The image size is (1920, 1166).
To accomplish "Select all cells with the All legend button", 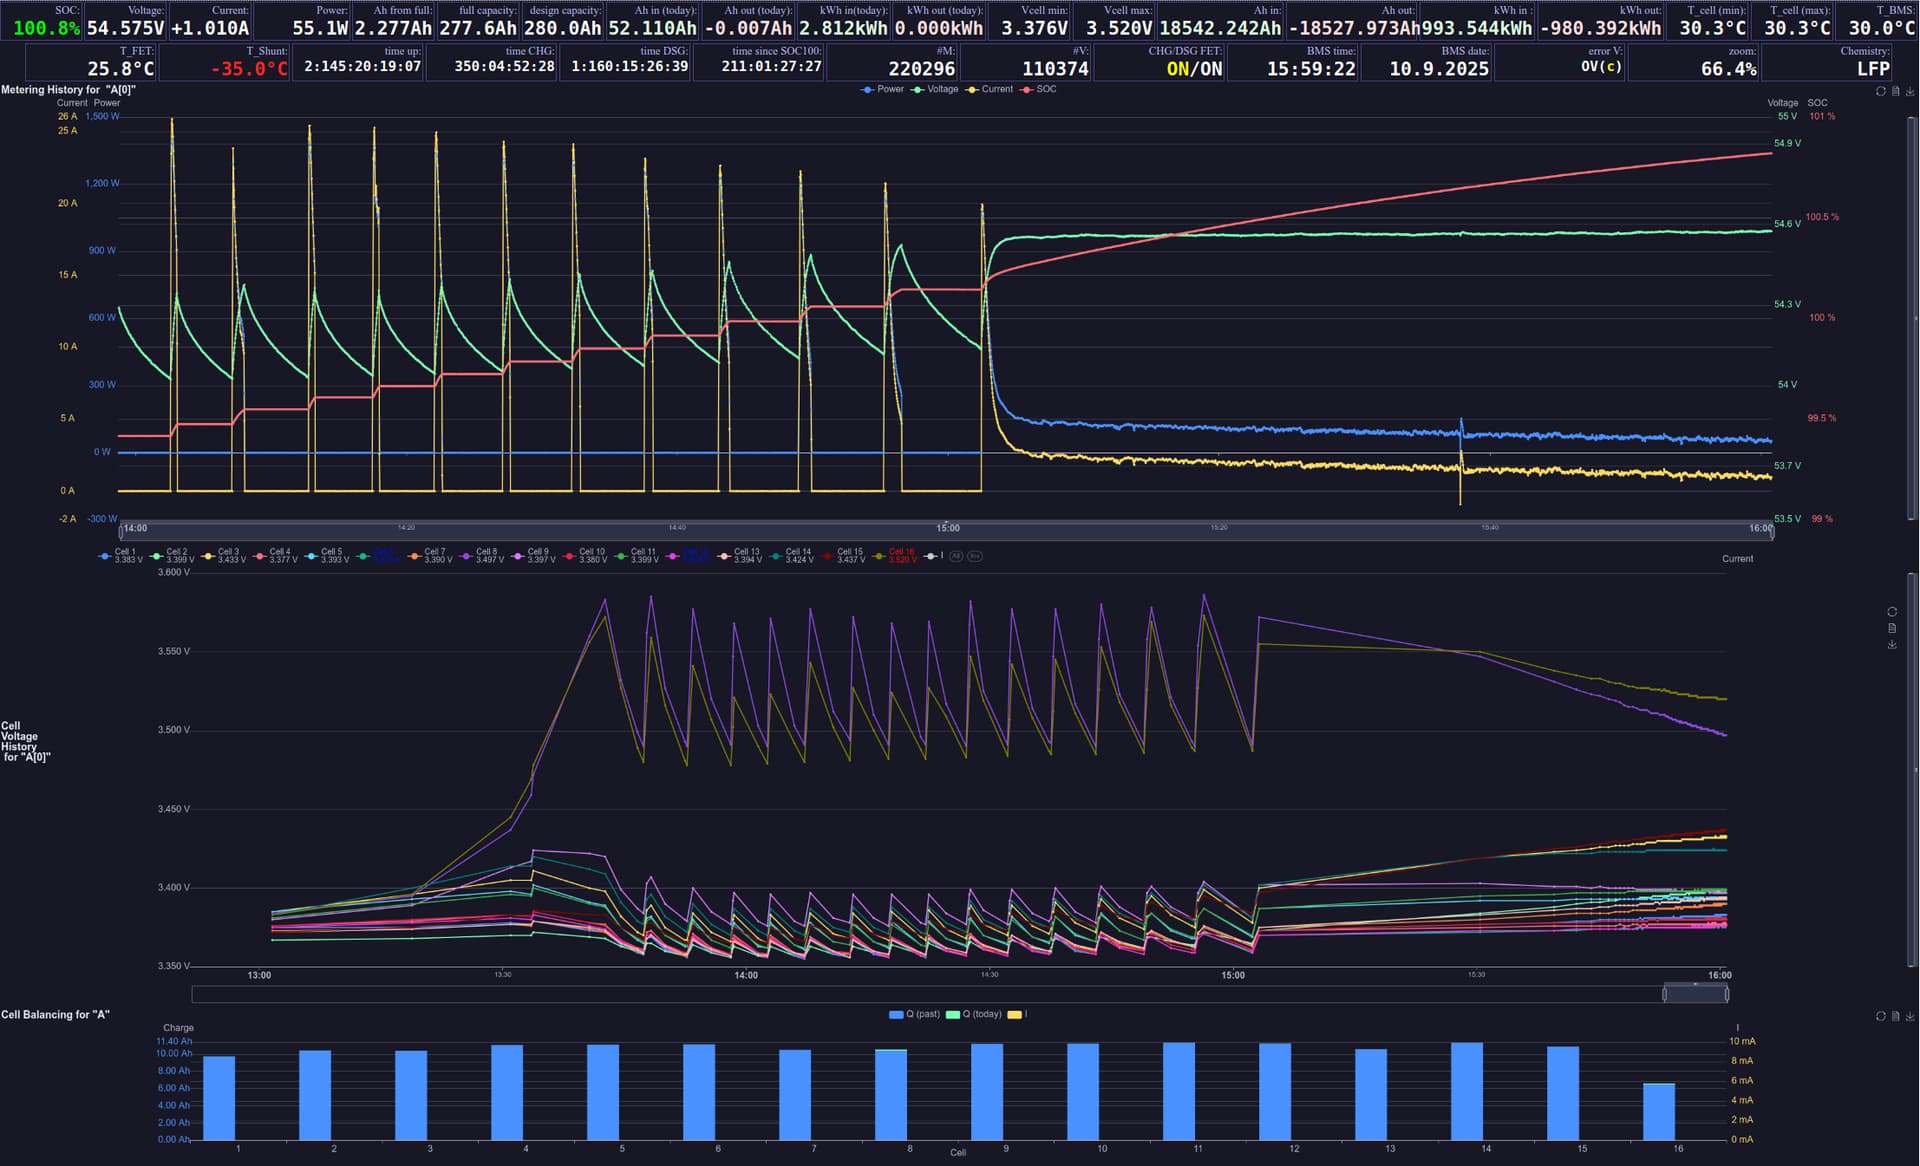I will pyautogui.click(x=956, y=556).
